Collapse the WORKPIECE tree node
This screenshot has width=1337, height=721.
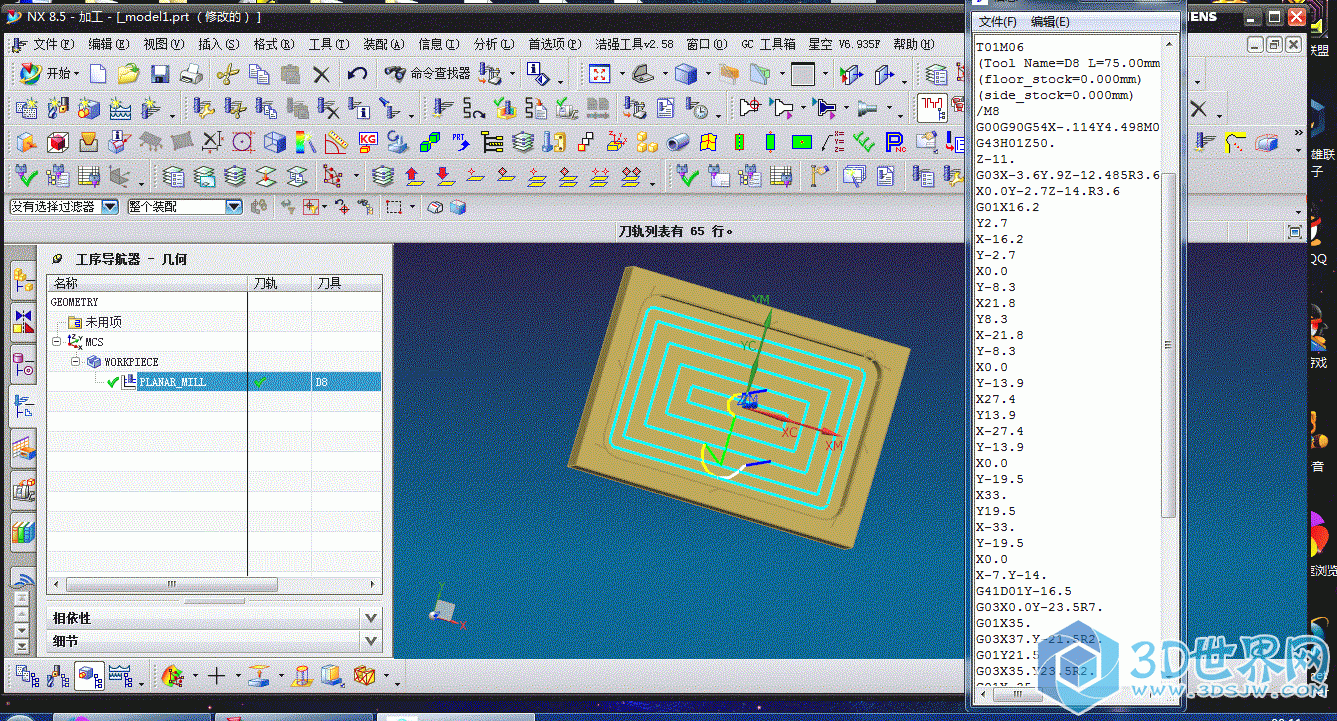point(74,362)
